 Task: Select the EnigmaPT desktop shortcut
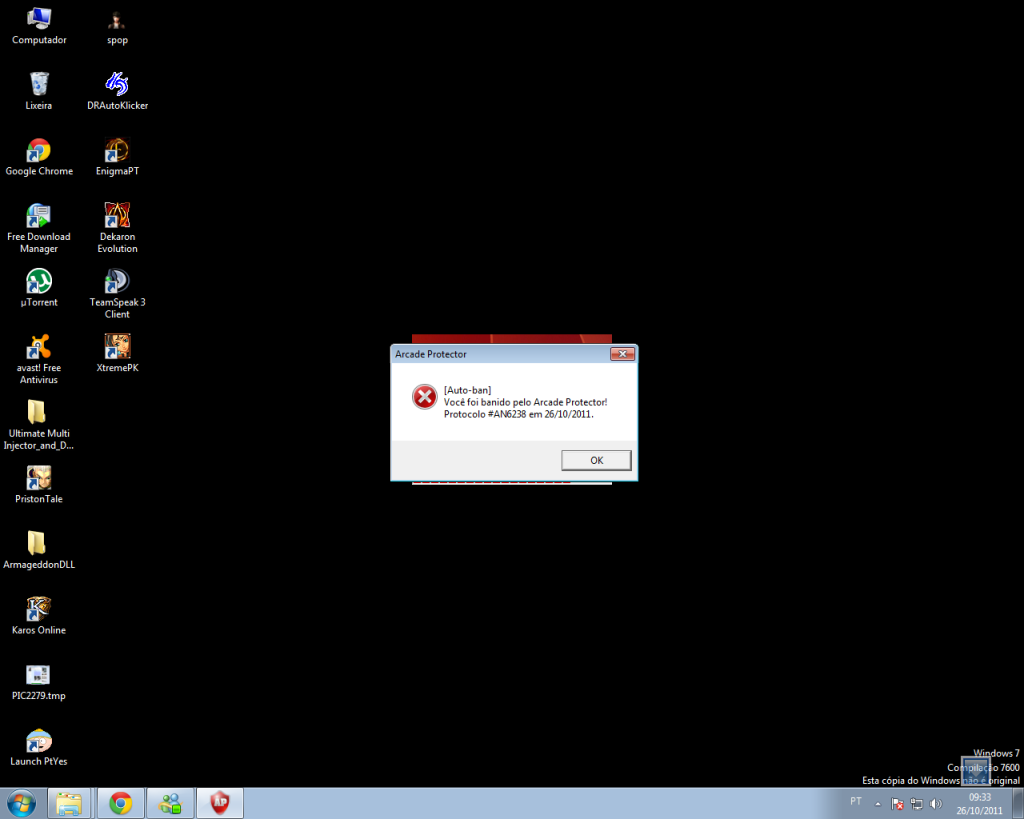(117, 151)
